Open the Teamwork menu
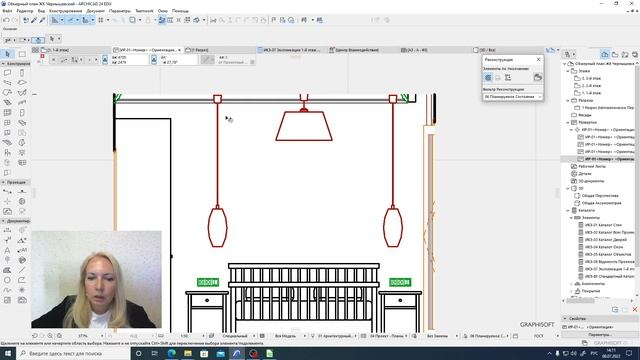 144,11
